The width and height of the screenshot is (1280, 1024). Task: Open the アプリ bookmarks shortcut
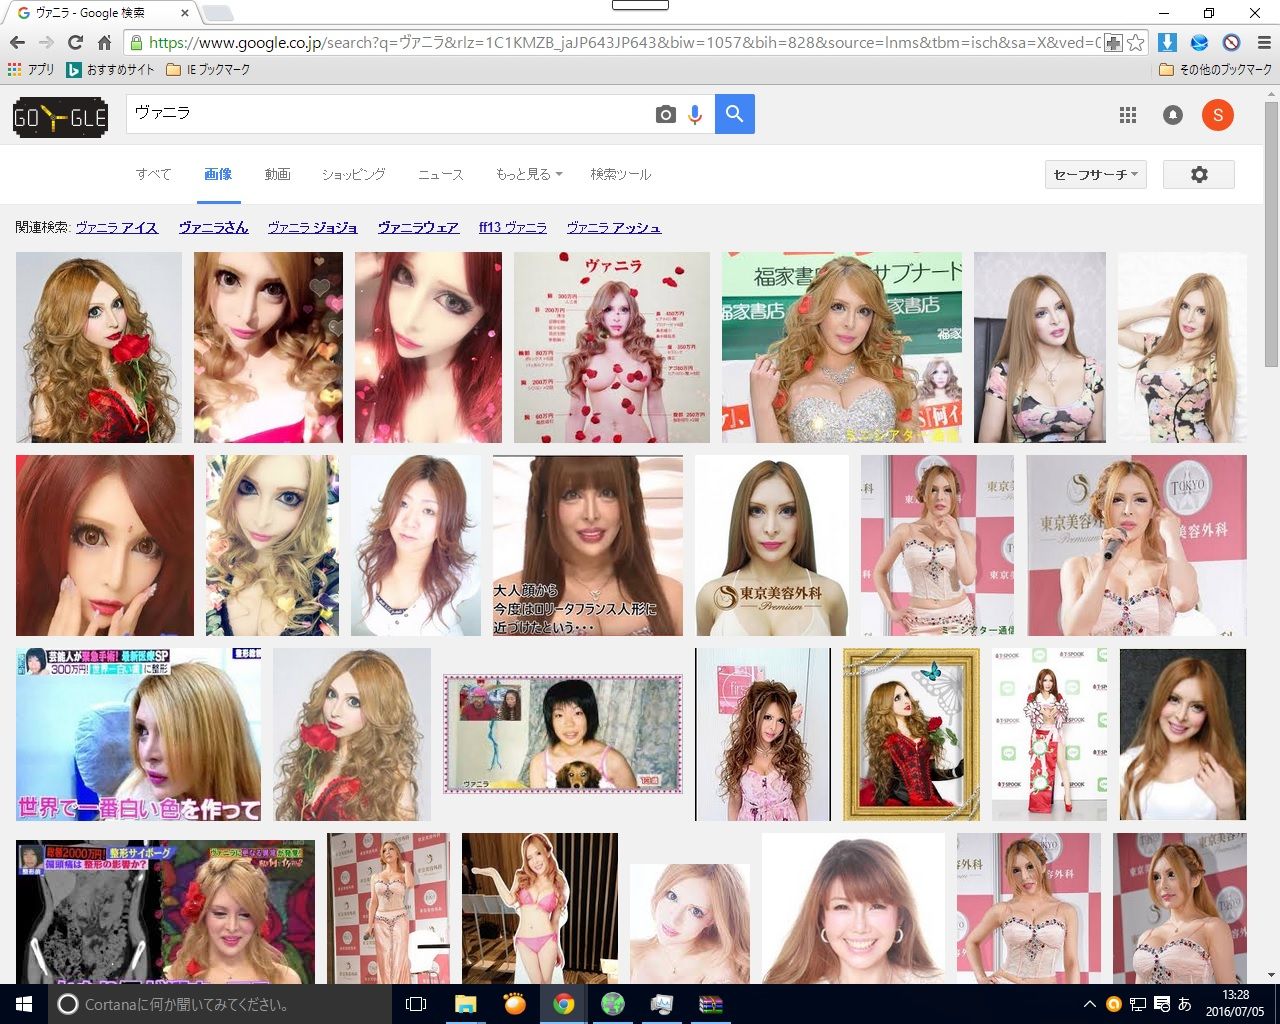coord(31,70)
